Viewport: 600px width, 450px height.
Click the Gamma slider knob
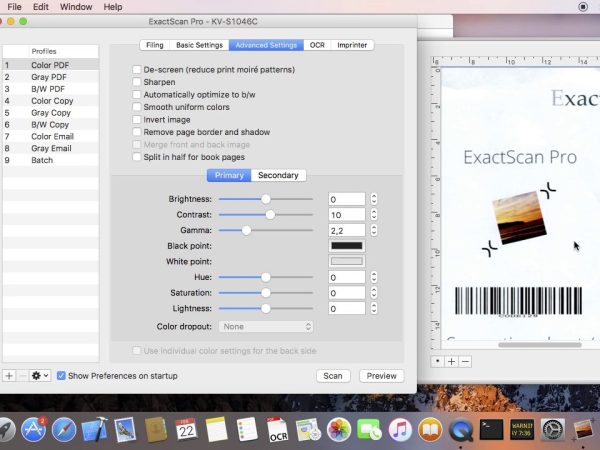(246, 230)
